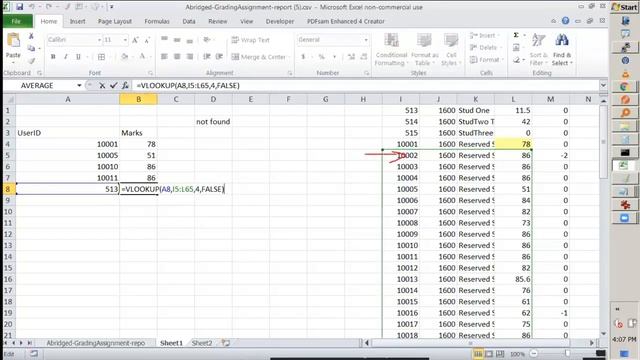This screenshot has width=640, height=360.
Task: Toggle Italic formatting
Action: pos(65,57)
